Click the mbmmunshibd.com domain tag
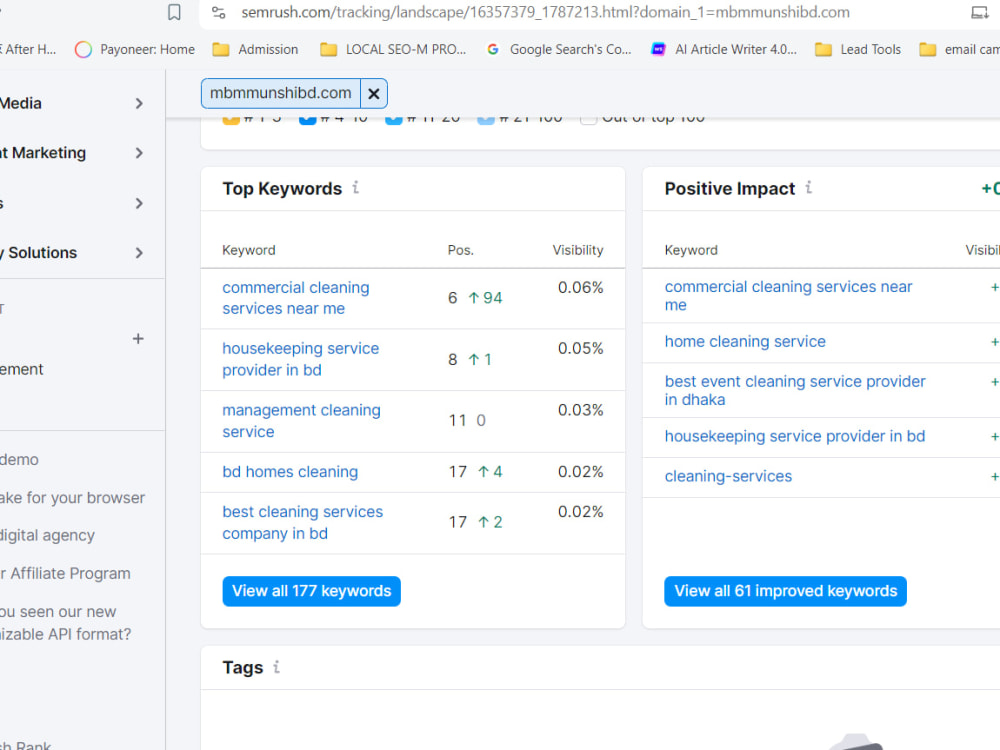1000x750 pixels. (x=281, y=93)
